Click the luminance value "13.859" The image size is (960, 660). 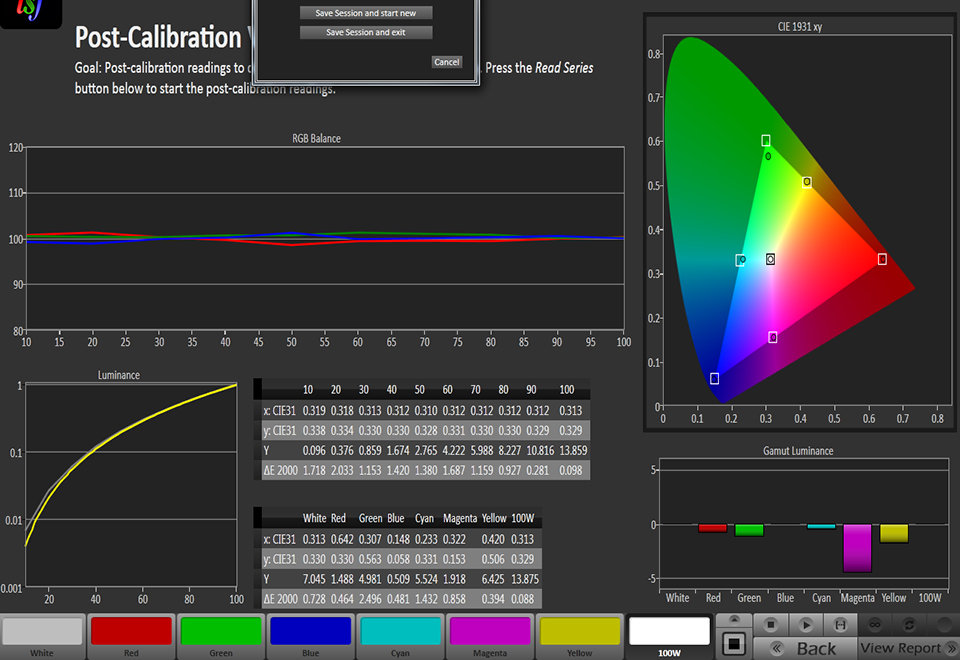573,450
